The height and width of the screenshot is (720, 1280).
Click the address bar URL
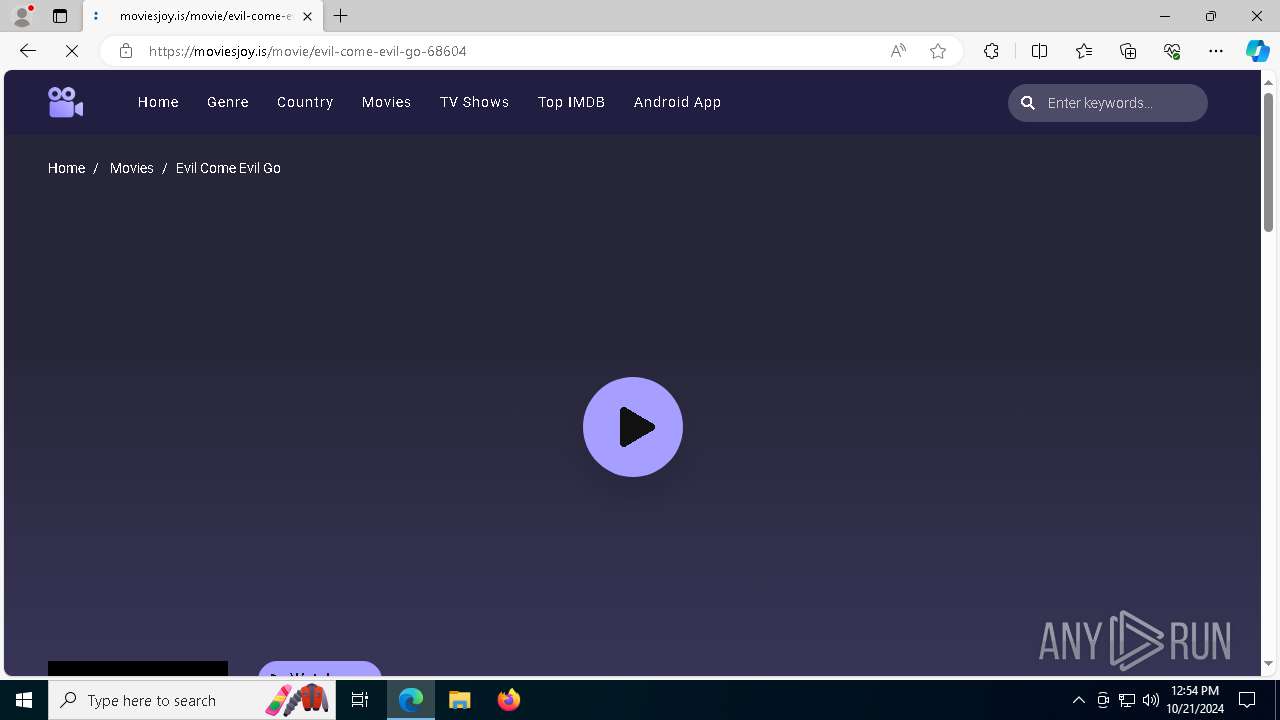point(308,51)
